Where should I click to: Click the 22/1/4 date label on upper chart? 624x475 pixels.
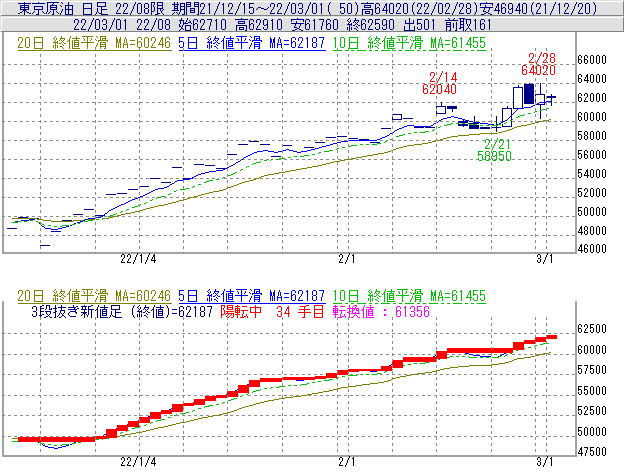pos(138,259)
